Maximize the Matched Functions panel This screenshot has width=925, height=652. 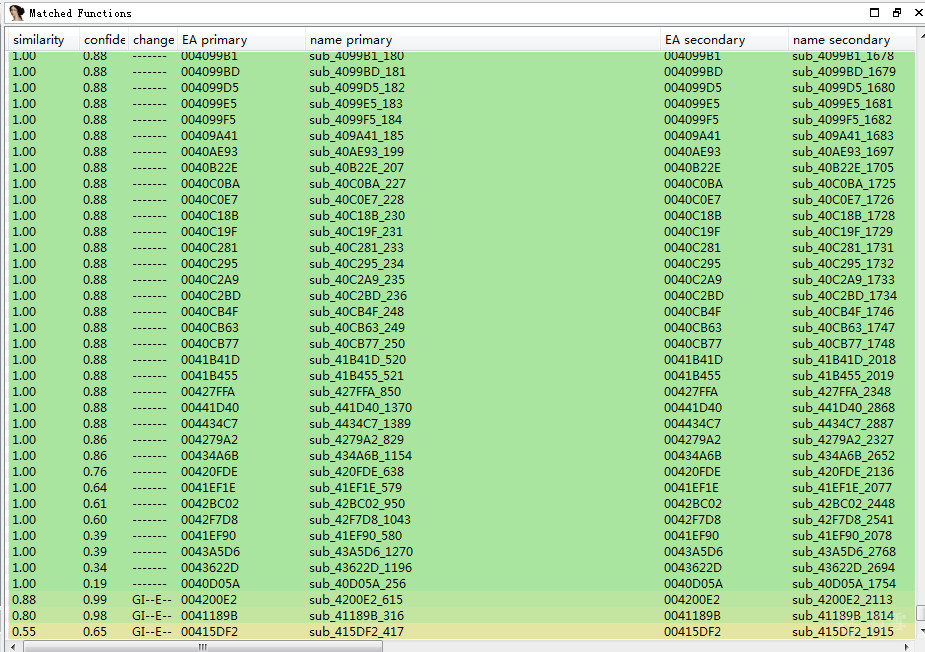(x=874, y=12)
